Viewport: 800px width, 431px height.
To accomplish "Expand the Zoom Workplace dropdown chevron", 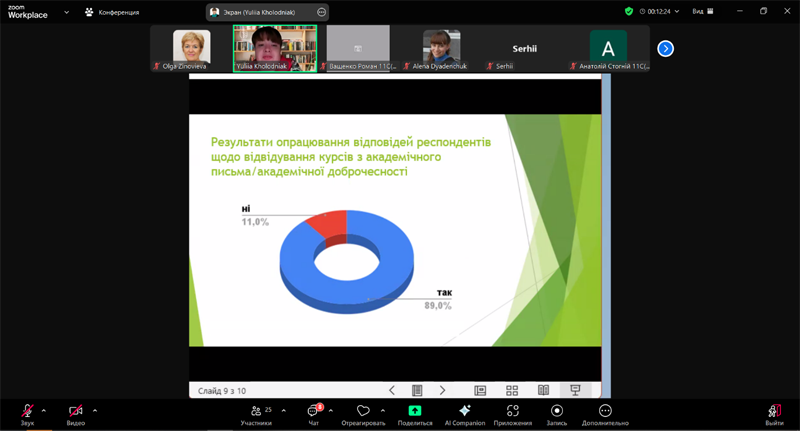I will tap(66, 12).
